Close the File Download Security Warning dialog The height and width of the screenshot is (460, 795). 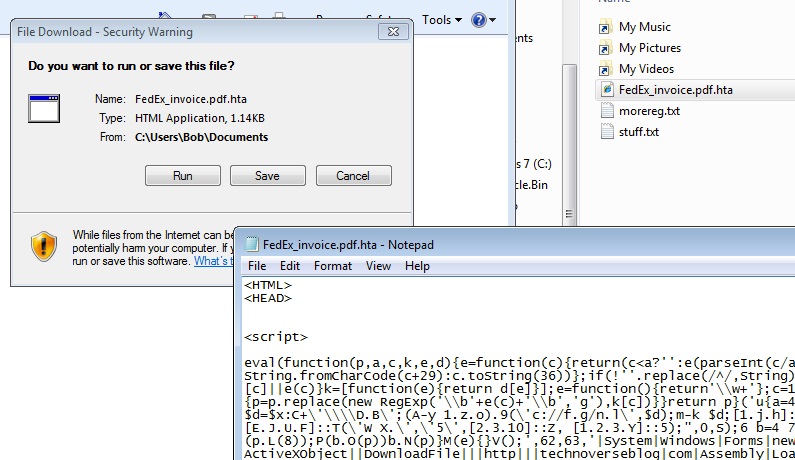tap(393, 31)
